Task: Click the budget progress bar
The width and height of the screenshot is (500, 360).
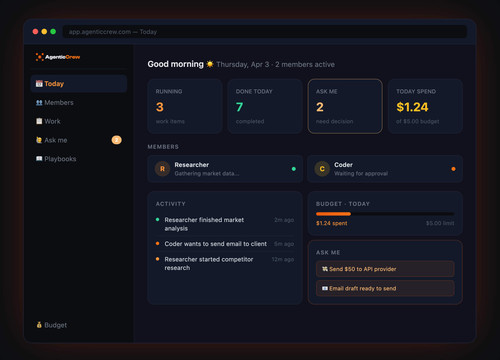Action: (x=385, y=214)
